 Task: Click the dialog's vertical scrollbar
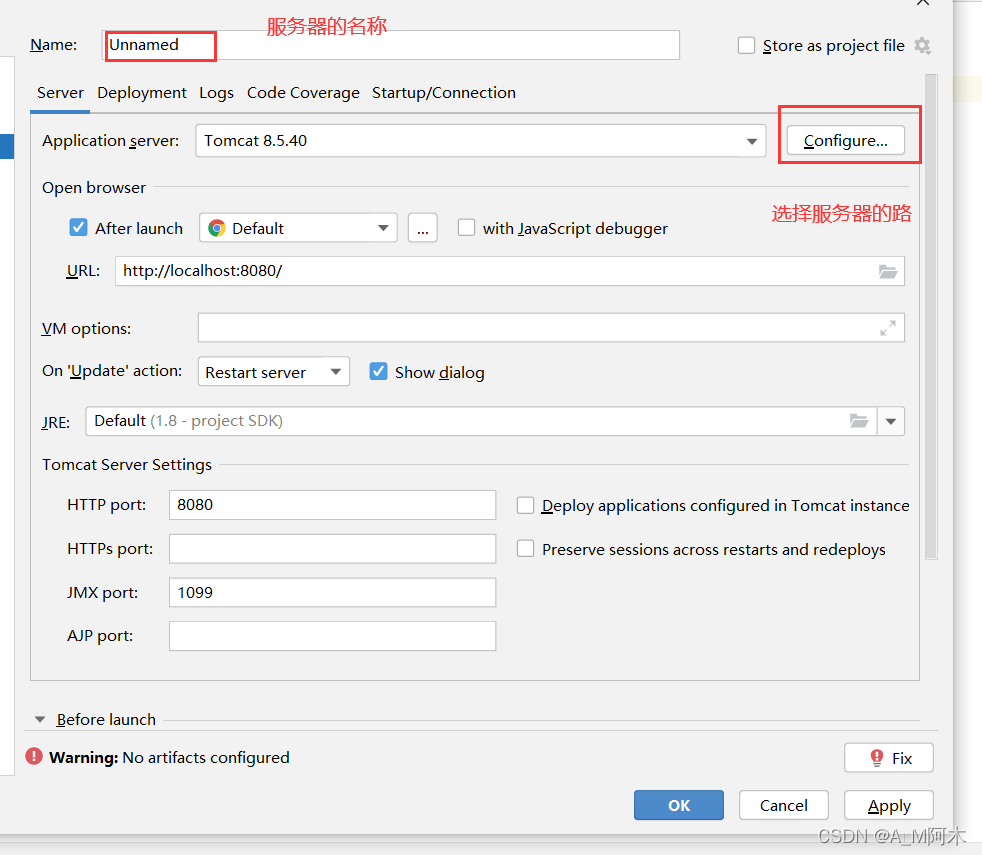click(931, 316)
